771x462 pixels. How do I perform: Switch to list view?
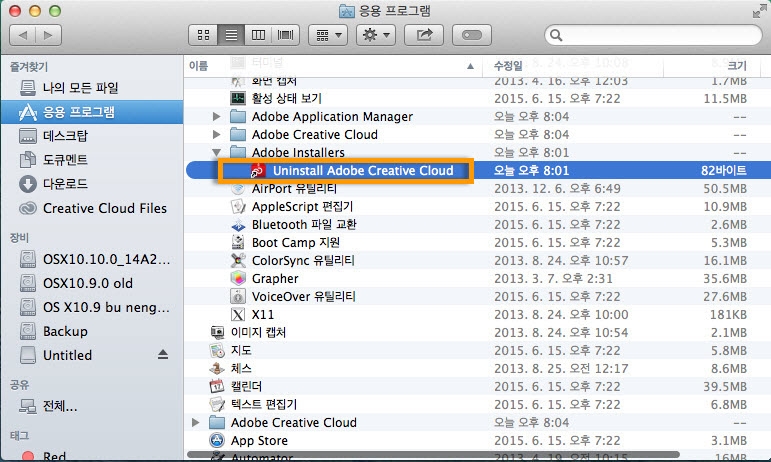pos(231,35)
